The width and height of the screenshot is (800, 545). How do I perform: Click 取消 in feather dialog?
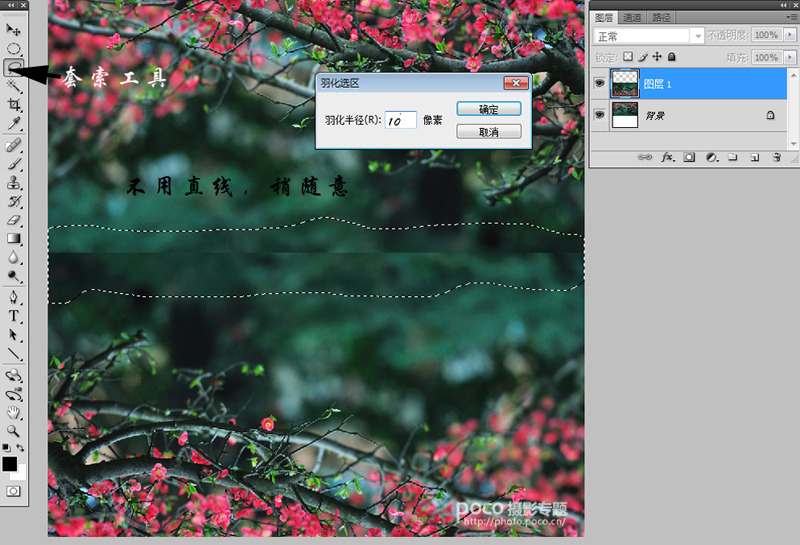click(x=489, y=132)
